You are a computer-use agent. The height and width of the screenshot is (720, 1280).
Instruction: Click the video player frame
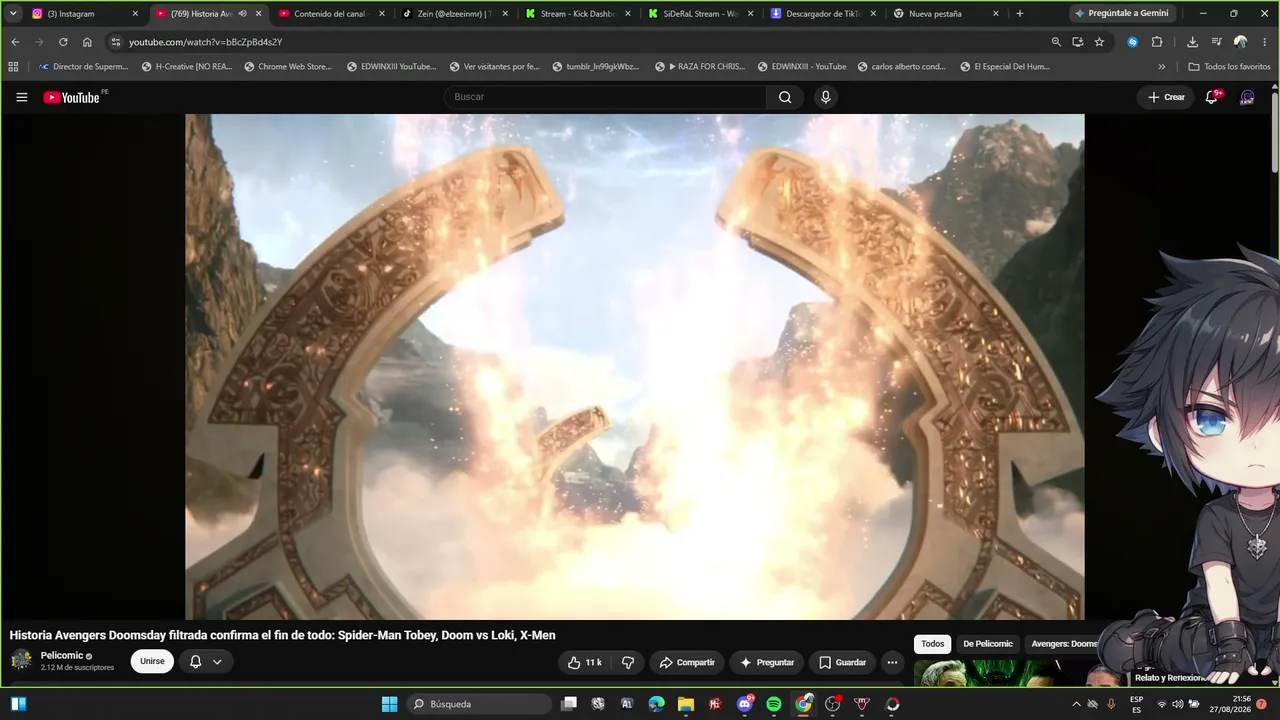pyautogui.click(x=635, y=366)
